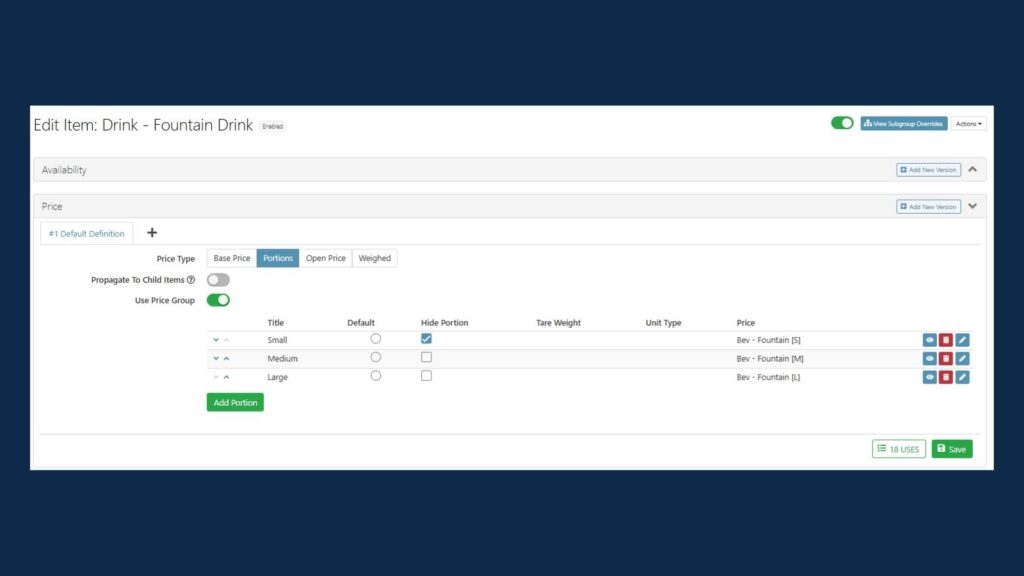Expand the Availability section chevron
Screen dimensions: 1024x576
(973, 170)
